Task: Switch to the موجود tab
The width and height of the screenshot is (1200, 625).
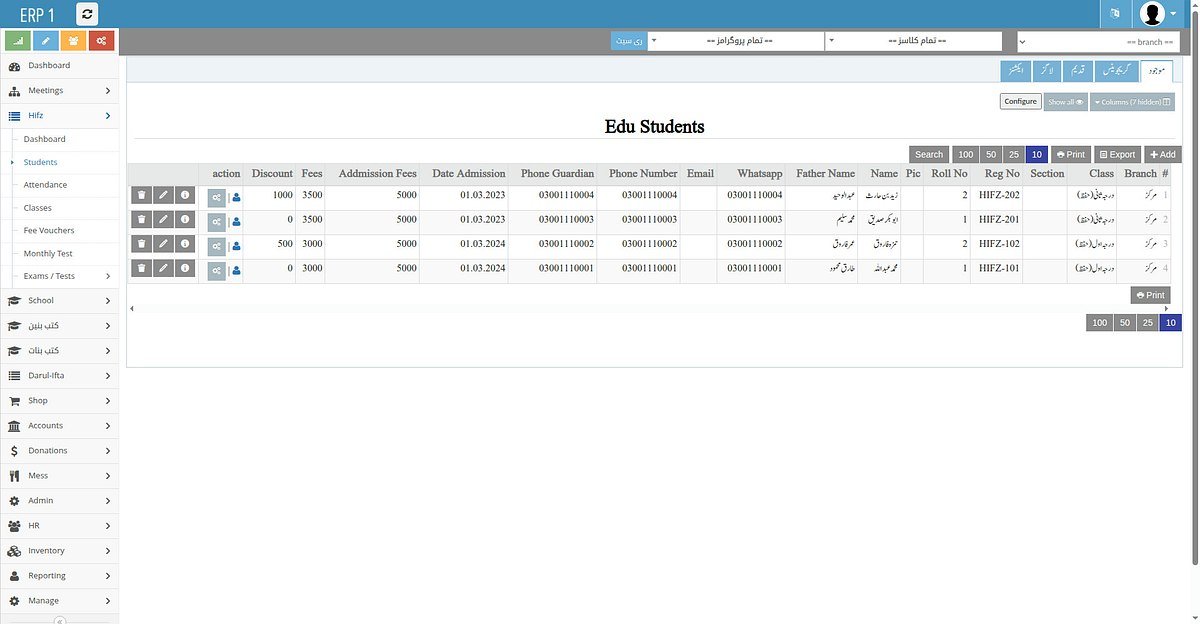Action: (x=1157, y=71)
